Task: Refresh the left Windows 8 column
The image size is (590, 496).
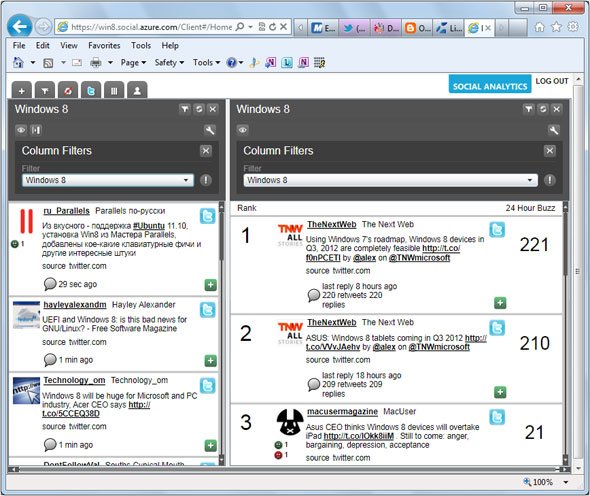Action: pos(199,109)
